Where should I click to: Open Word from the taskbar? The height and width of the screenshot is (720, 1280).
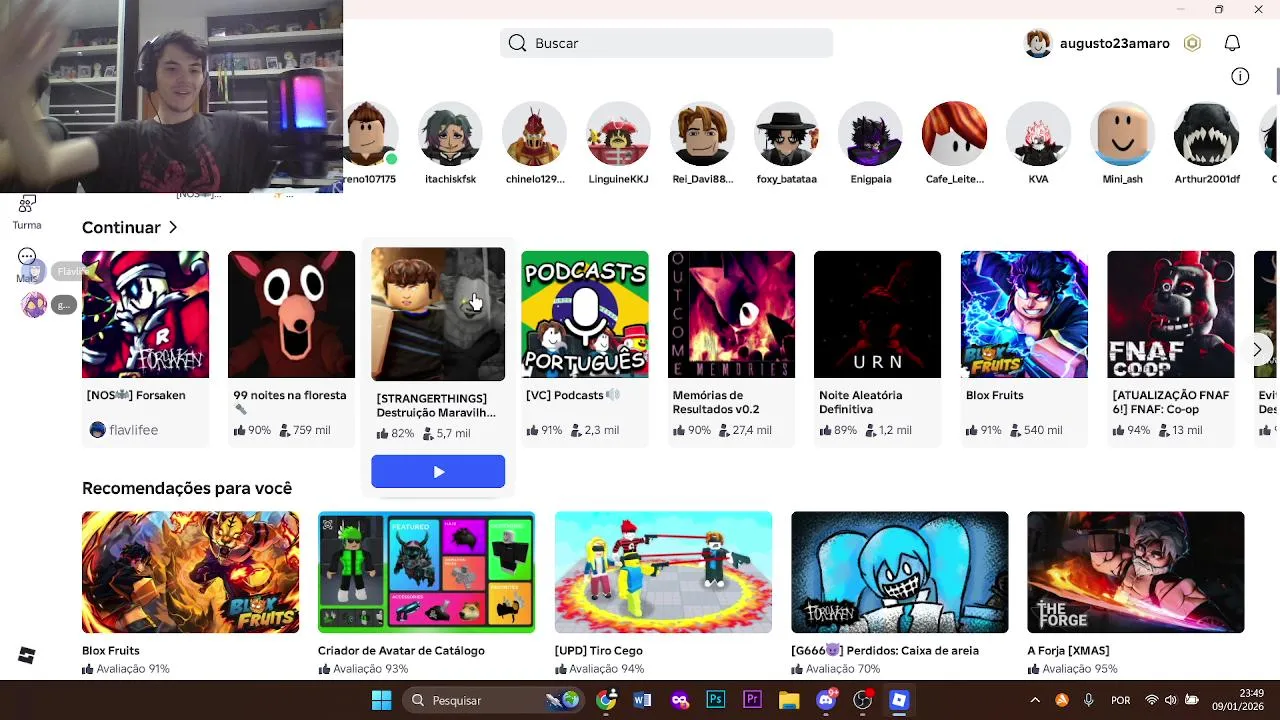(x=642, y=700)
